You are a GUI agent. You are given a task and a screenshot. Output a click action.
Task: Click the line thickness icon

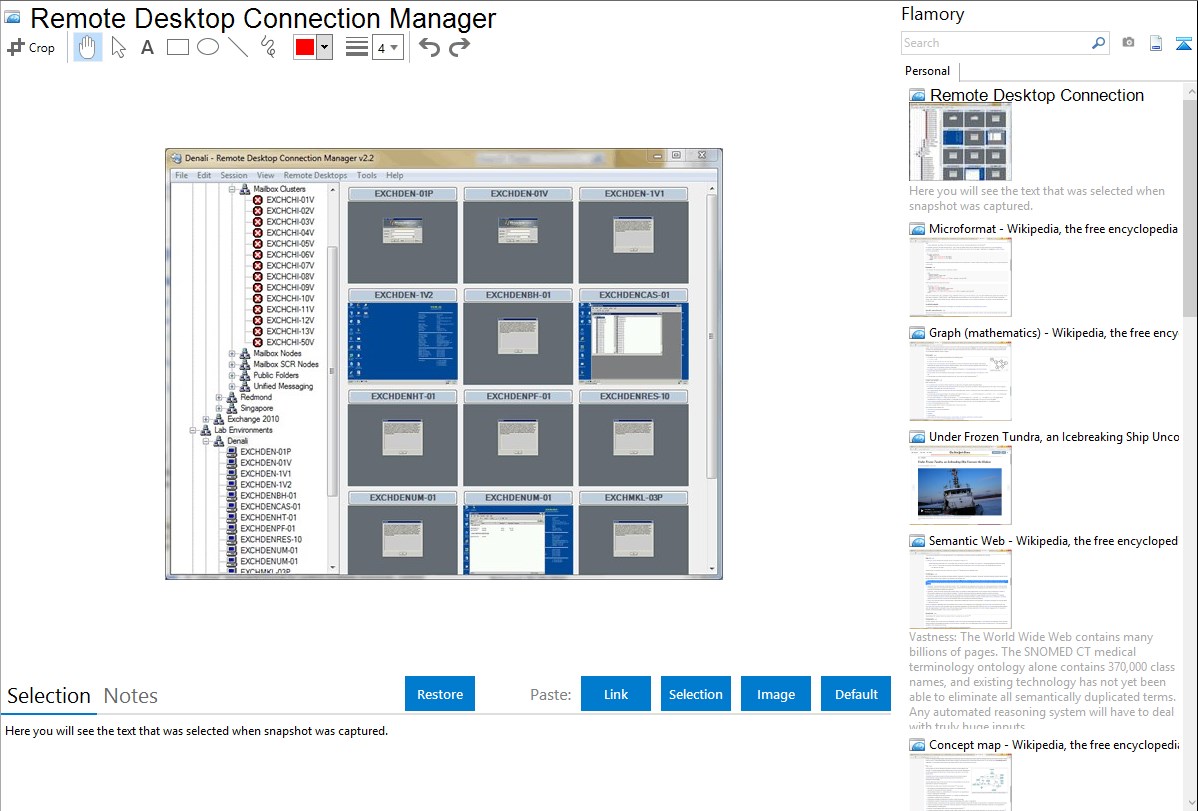(x=357, y=47)
